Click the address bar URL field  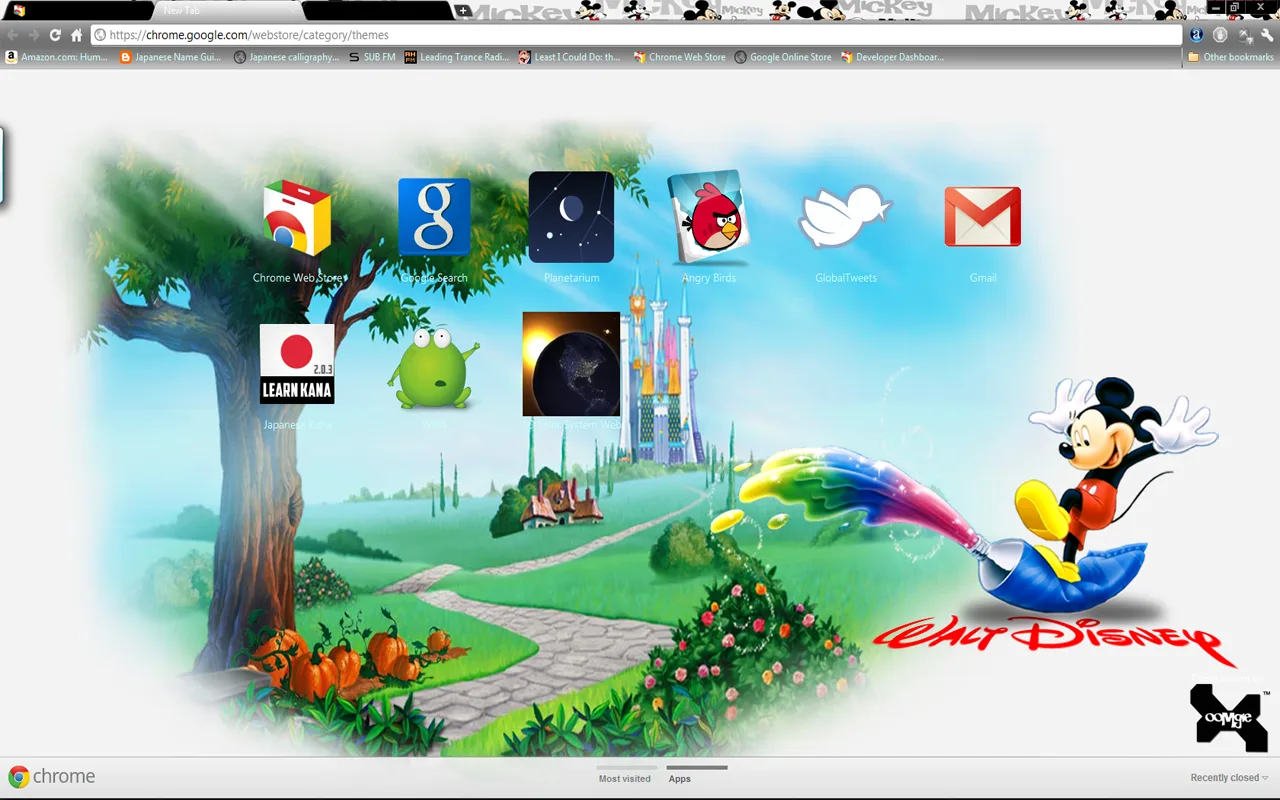click(636, 35)
